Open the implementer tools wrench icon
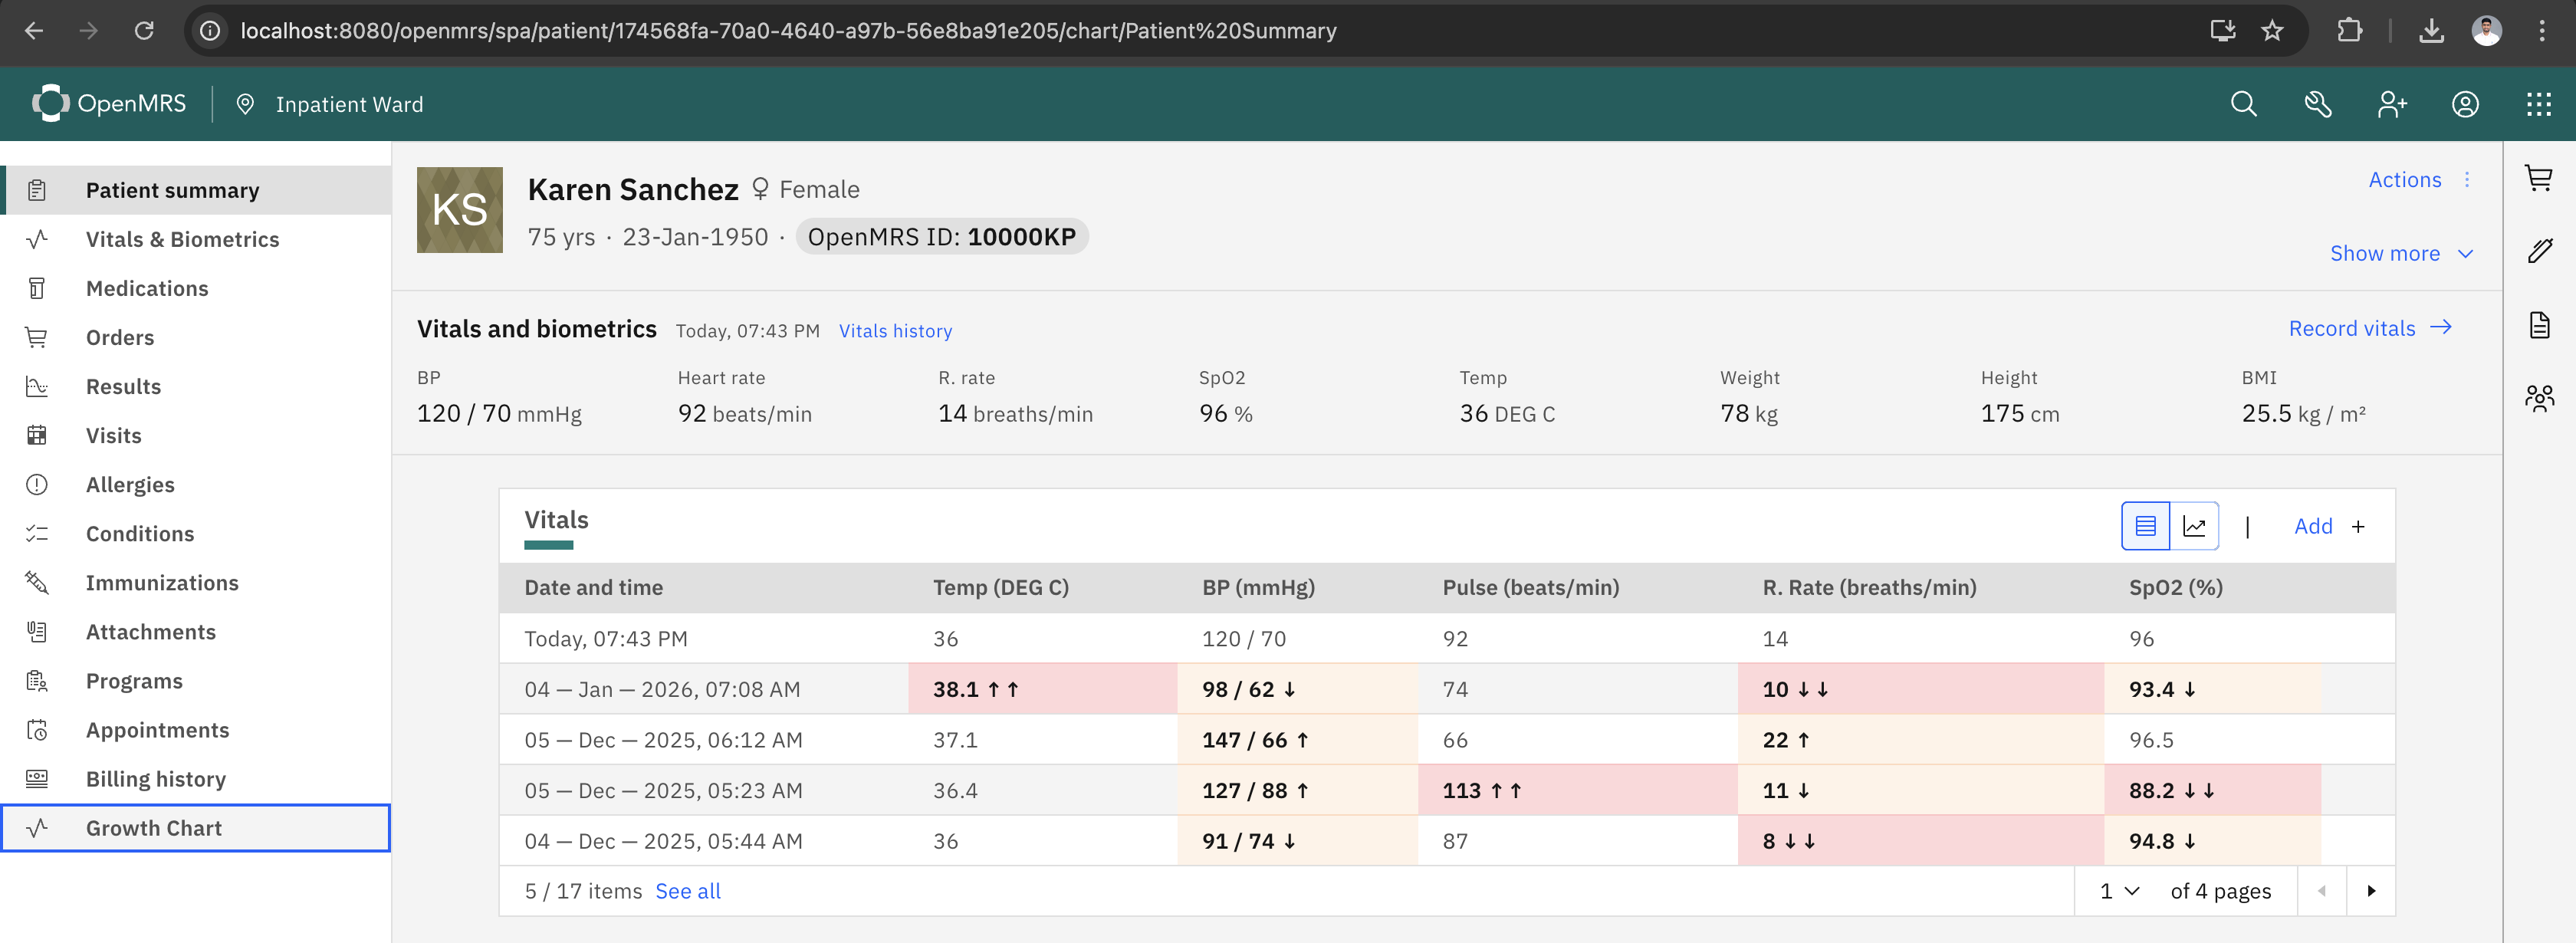This screenshot has height=943, width=2576. pos(2318,104)
